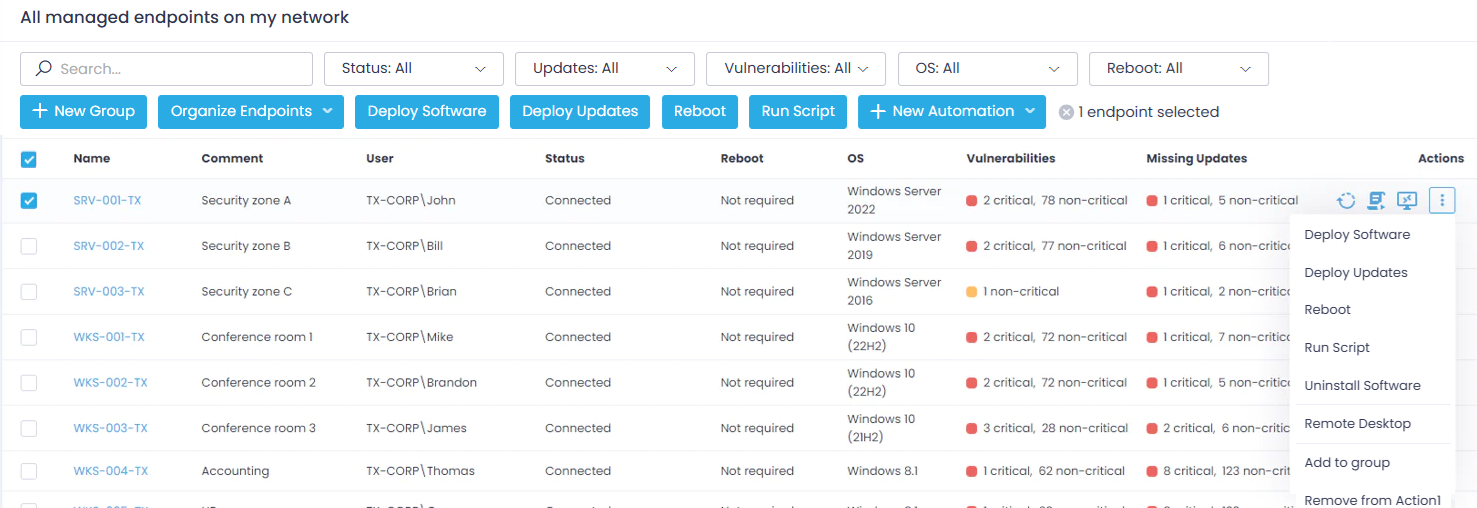Sort by the OS column header
This screenshot has width=1477, height=508.
[x=855, y=159]
